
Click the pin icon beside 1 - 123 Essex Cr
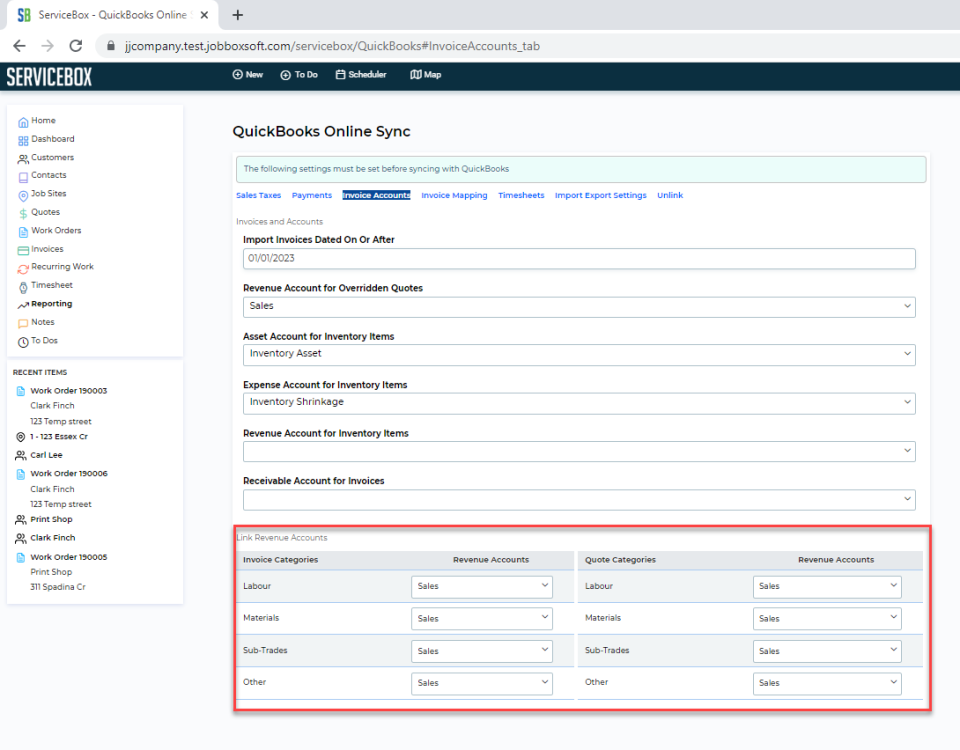pos(21,437)
